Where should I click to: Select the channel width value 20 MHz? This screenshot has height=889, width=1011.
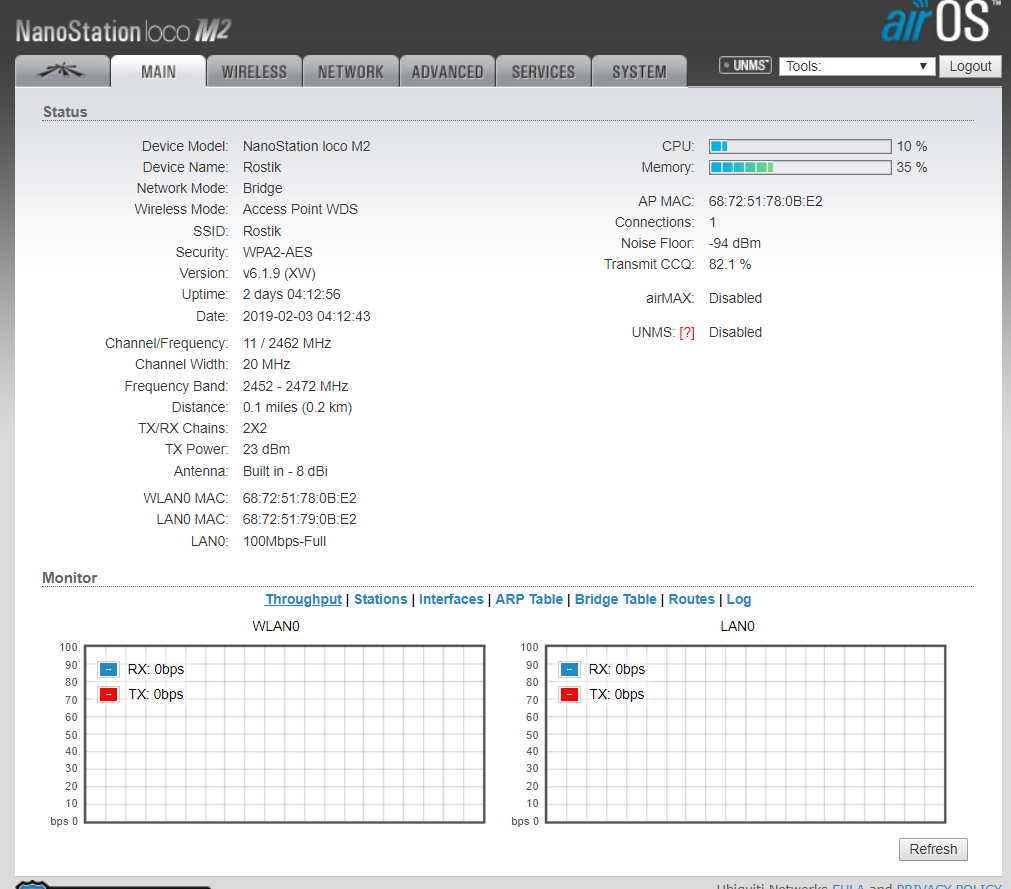(266, 364)
